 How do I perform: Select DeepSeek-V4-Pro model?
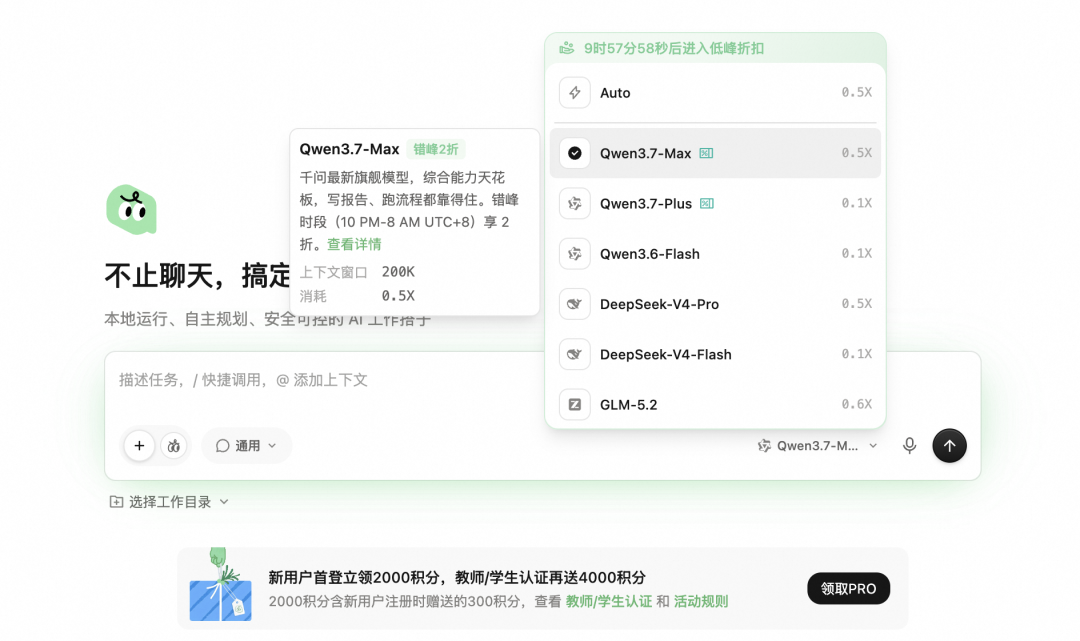715,304
